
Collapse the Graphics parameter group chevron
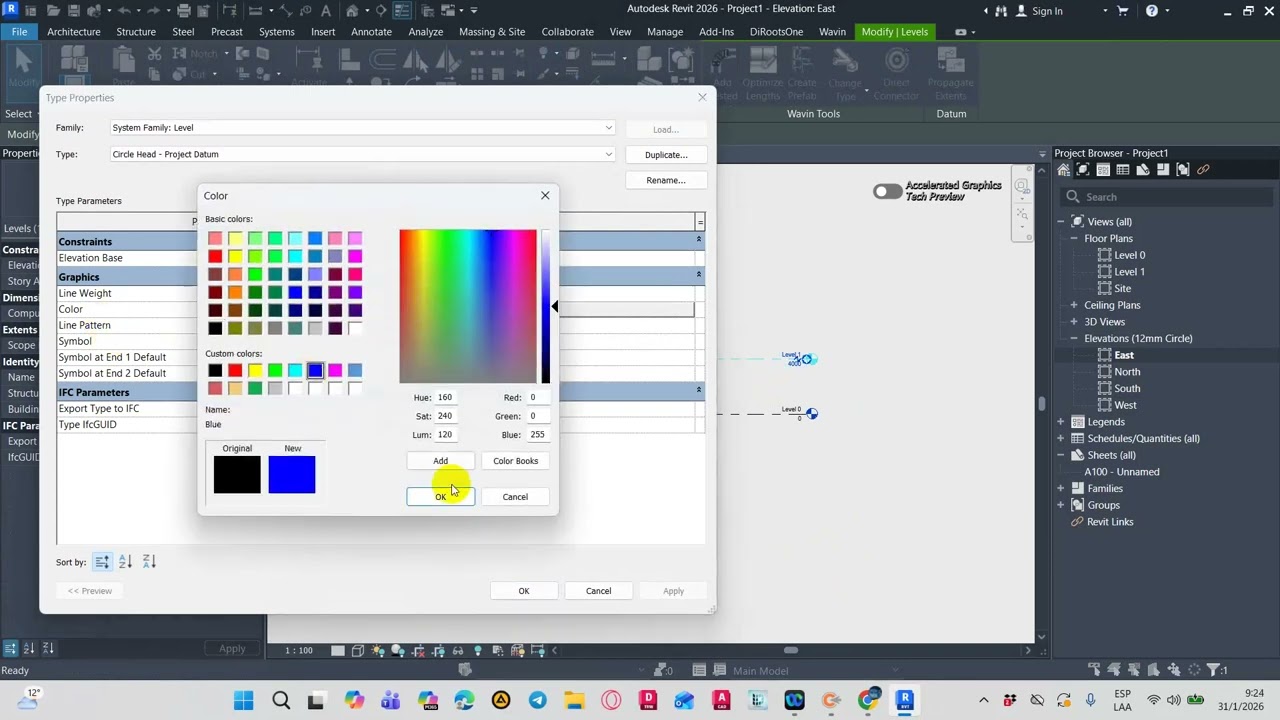698,274
